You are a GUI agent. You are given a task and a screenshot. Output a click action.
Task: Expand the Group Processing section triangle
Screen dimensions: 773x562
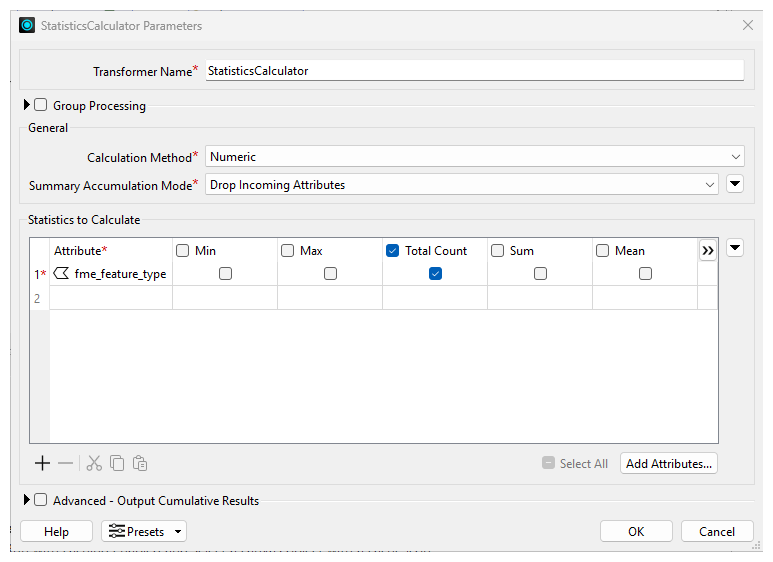[x=27, y=105]
